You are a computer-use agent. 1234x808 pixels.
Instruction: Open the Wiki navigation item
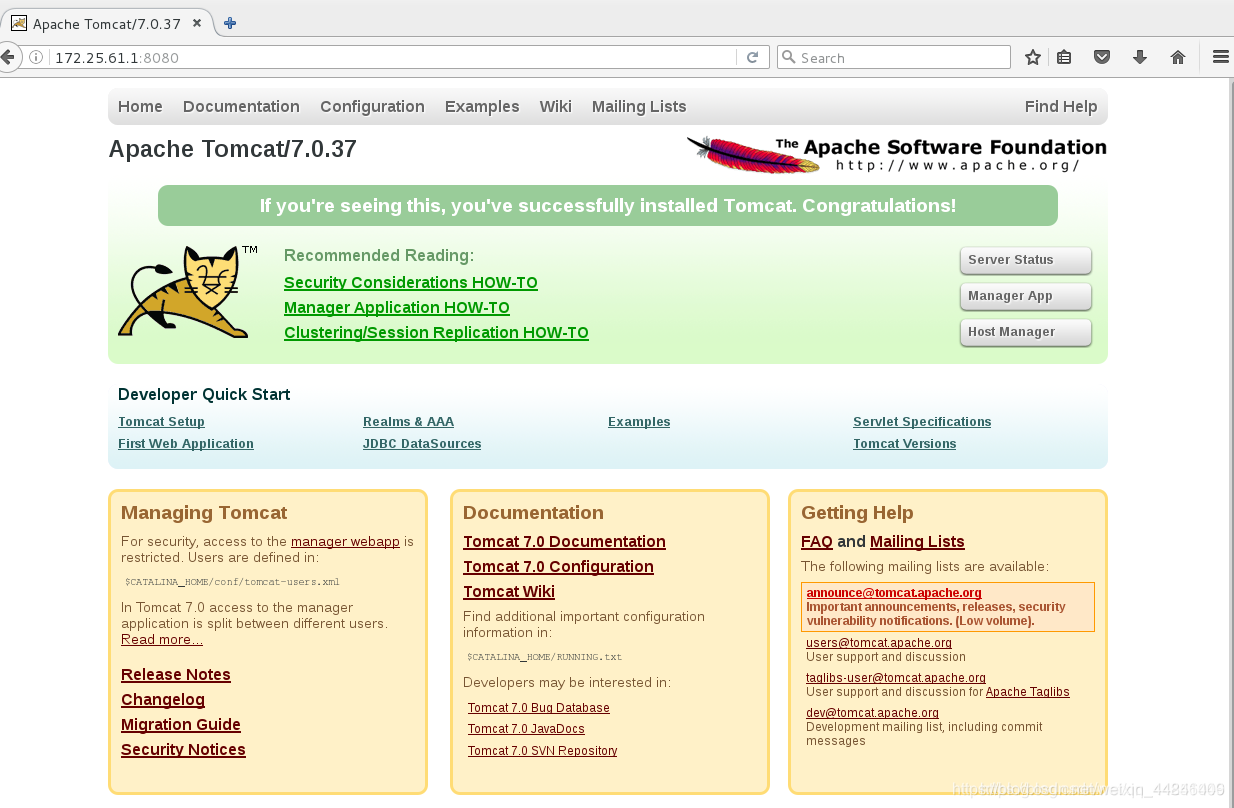555,107
